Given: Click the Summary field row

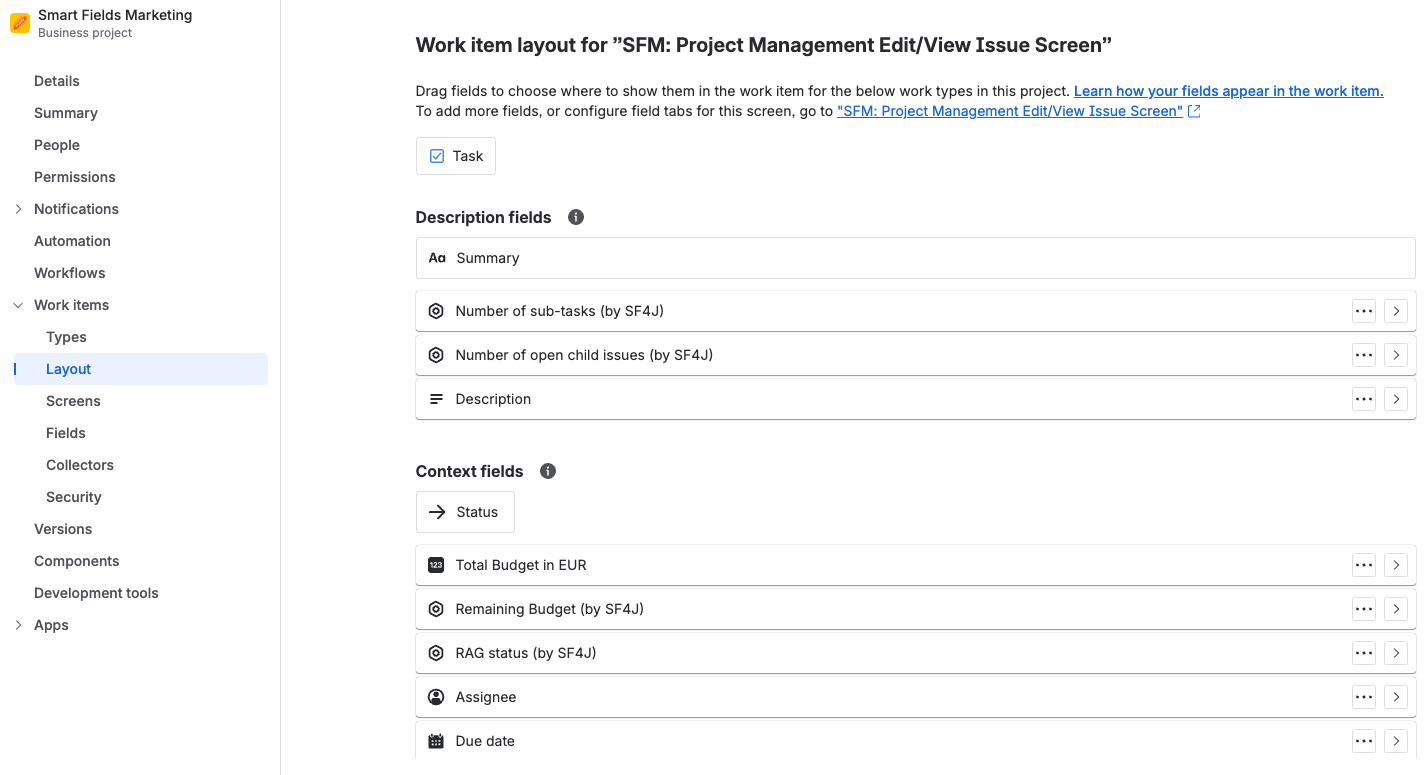Looking at the screenshot, I should point(914,258).
